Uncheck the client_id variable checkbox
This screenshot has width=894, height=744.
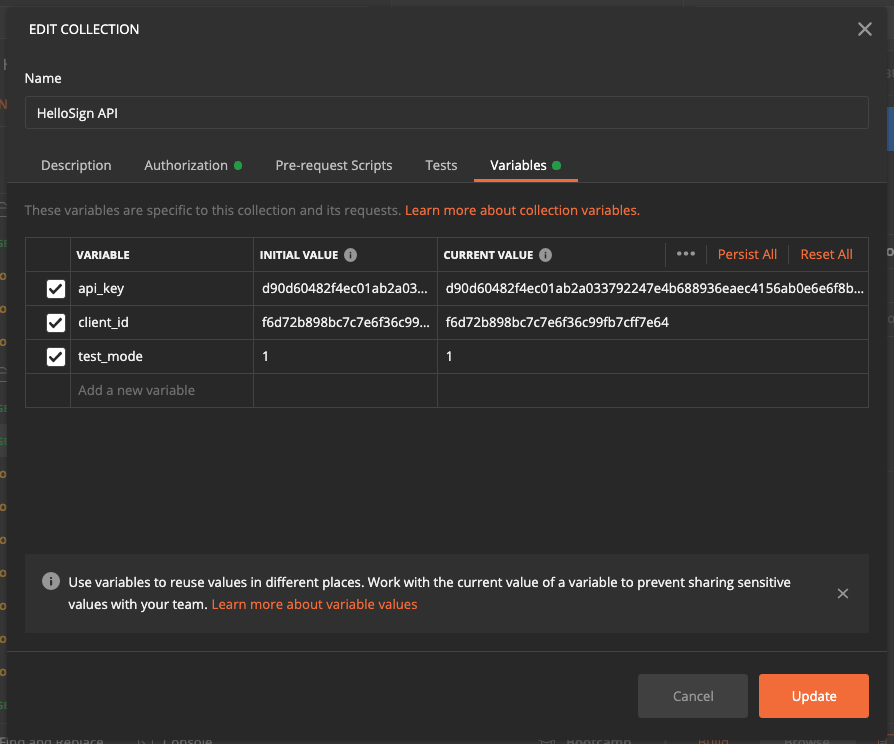click(56, 323)
